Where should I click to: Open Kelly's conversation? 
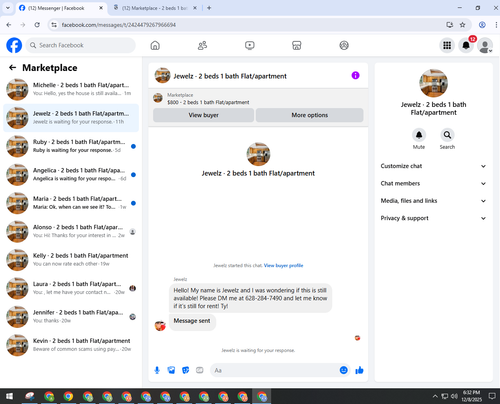[x=71, y=260]
